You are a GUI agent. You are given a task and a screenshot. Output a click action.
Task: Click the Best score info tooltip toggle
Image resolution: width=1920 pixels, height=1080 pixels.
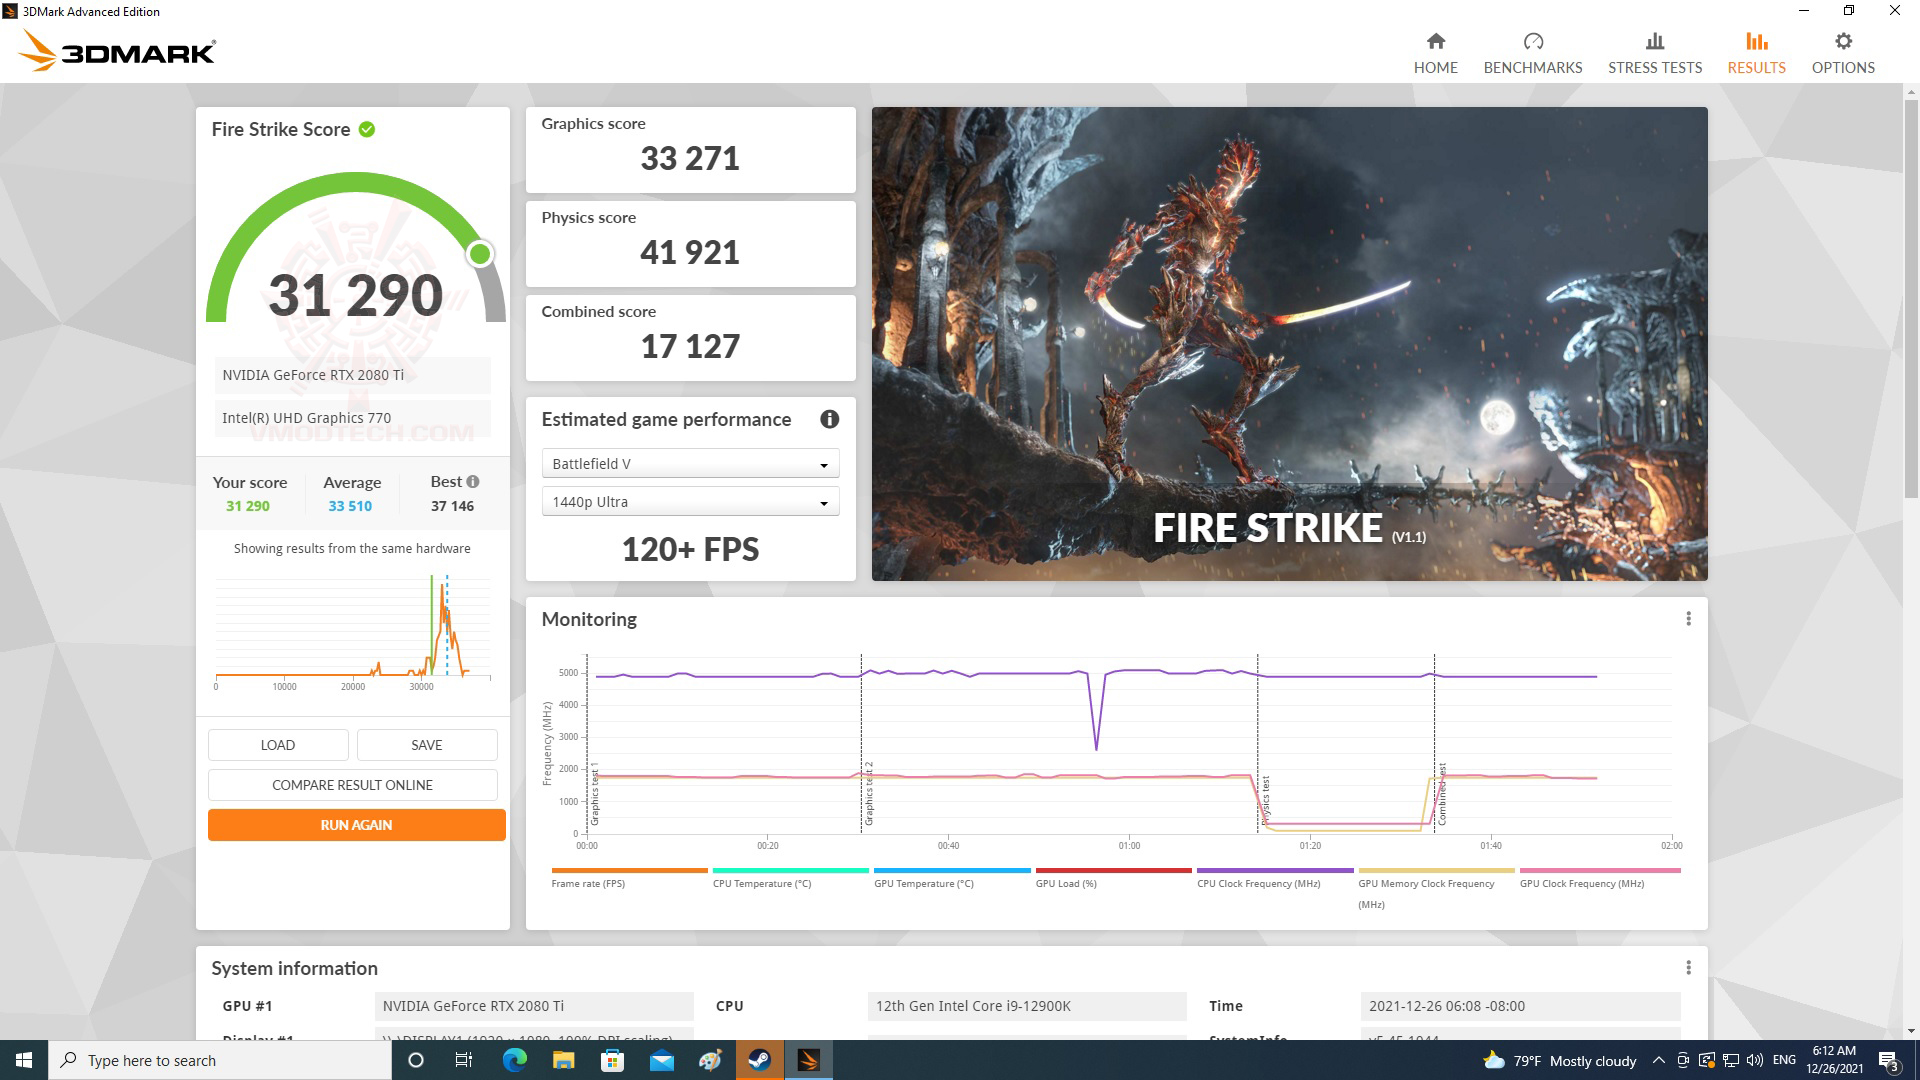point(472,481)
